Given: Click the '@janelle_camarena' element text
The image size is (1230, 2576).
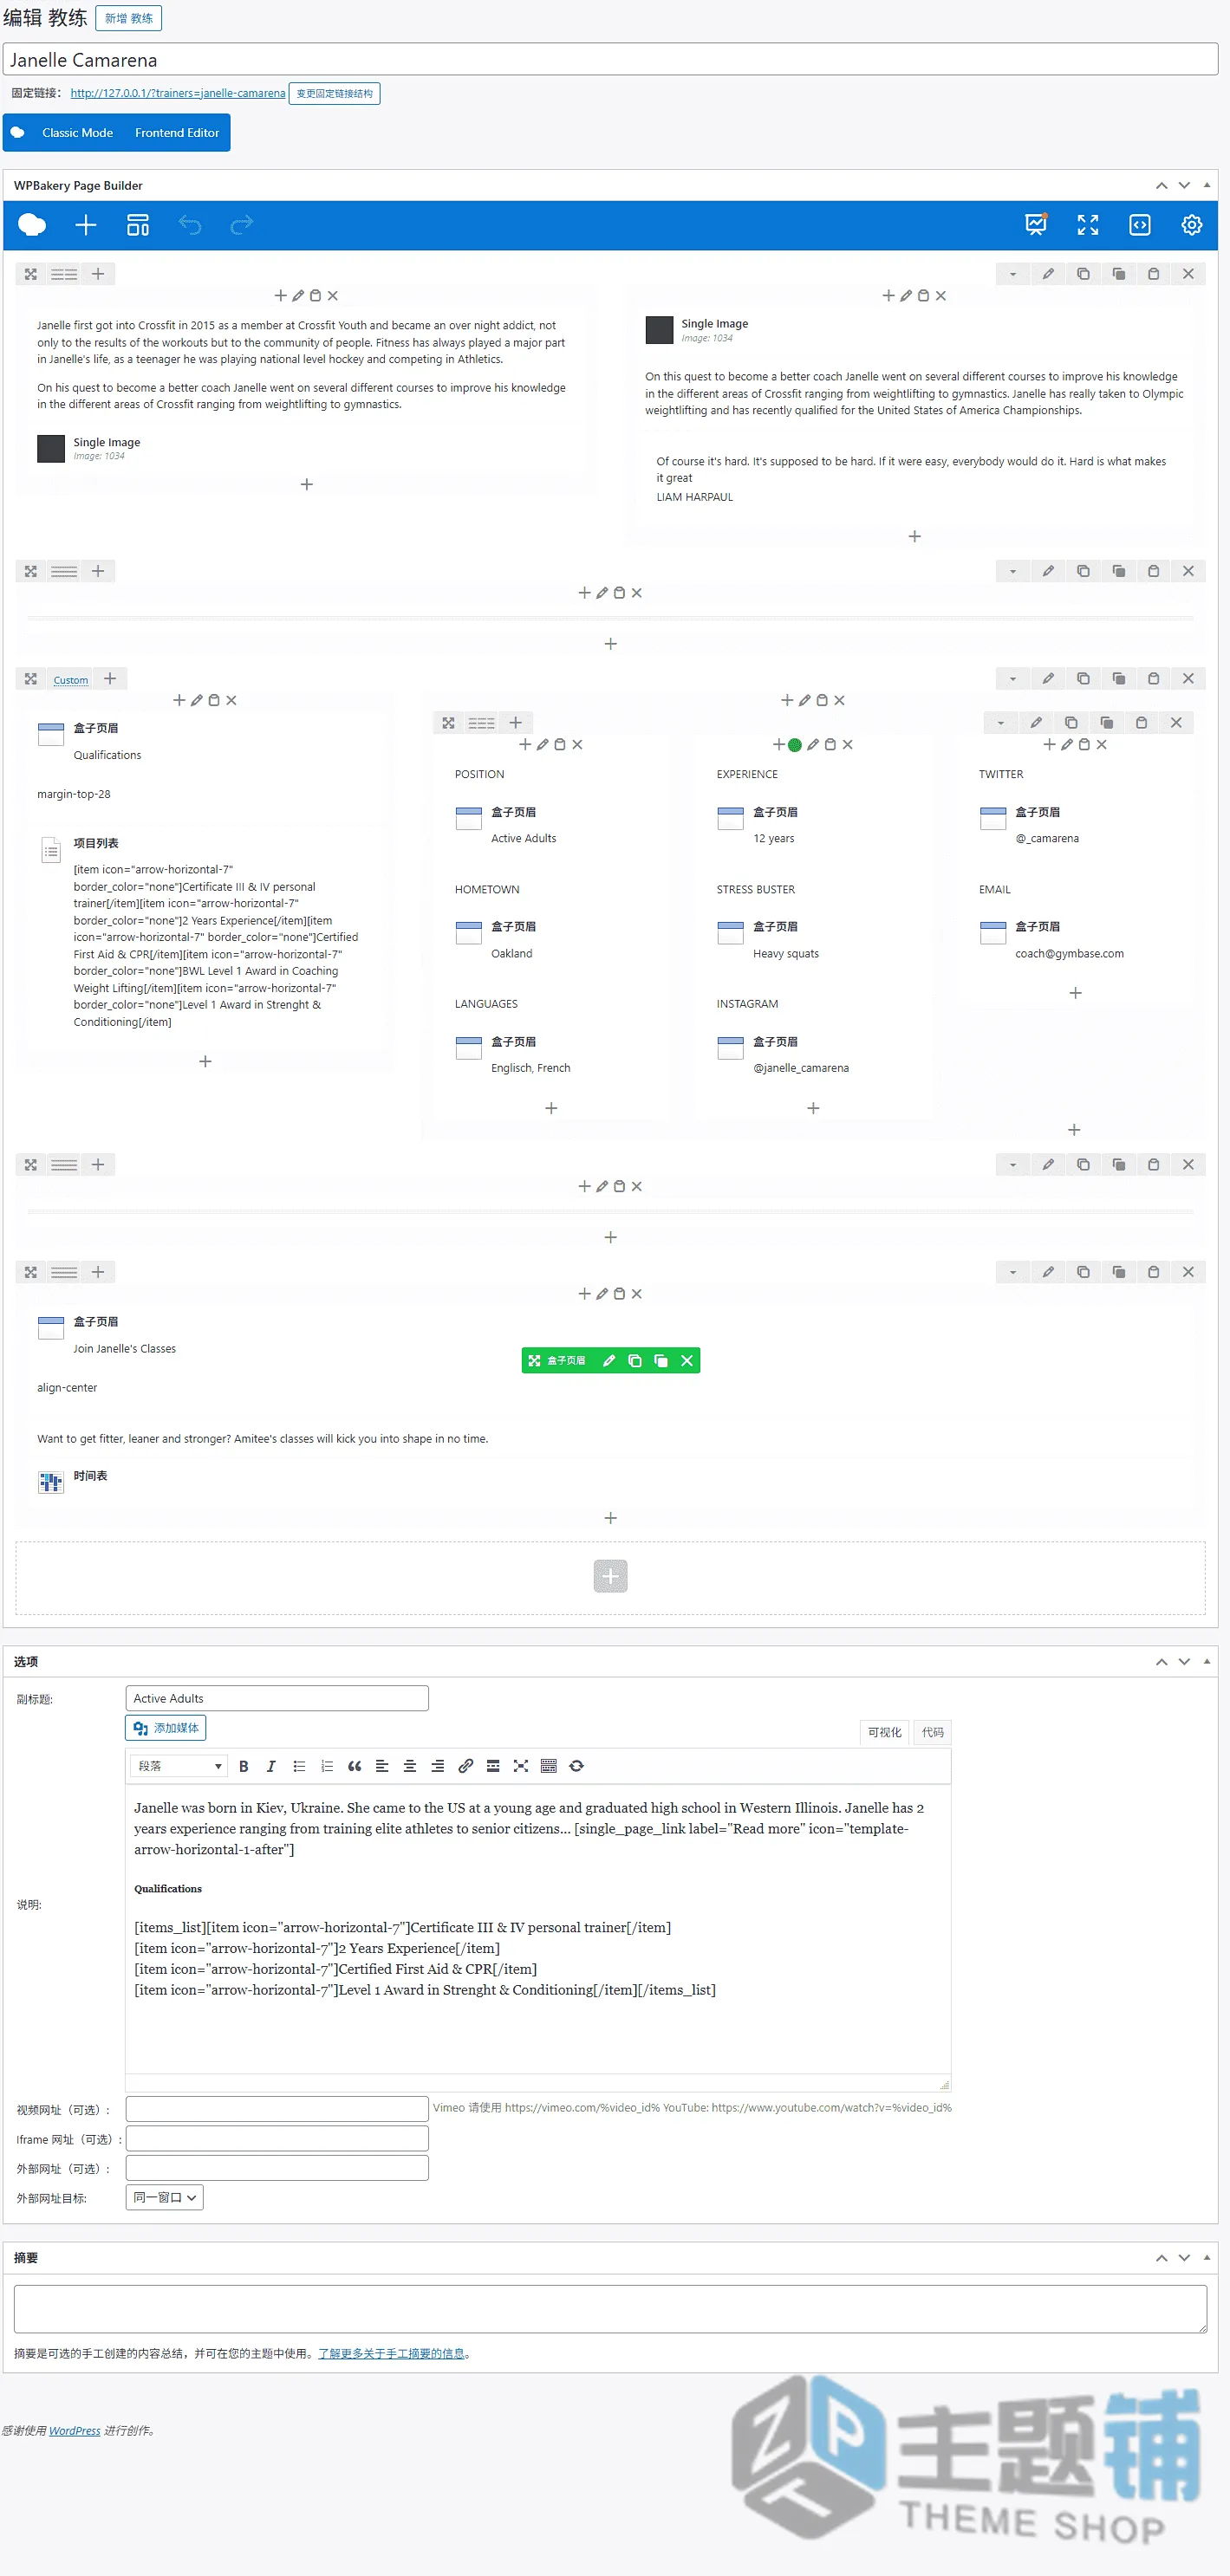Looking at the screenshot, I should pos(801,1068).
